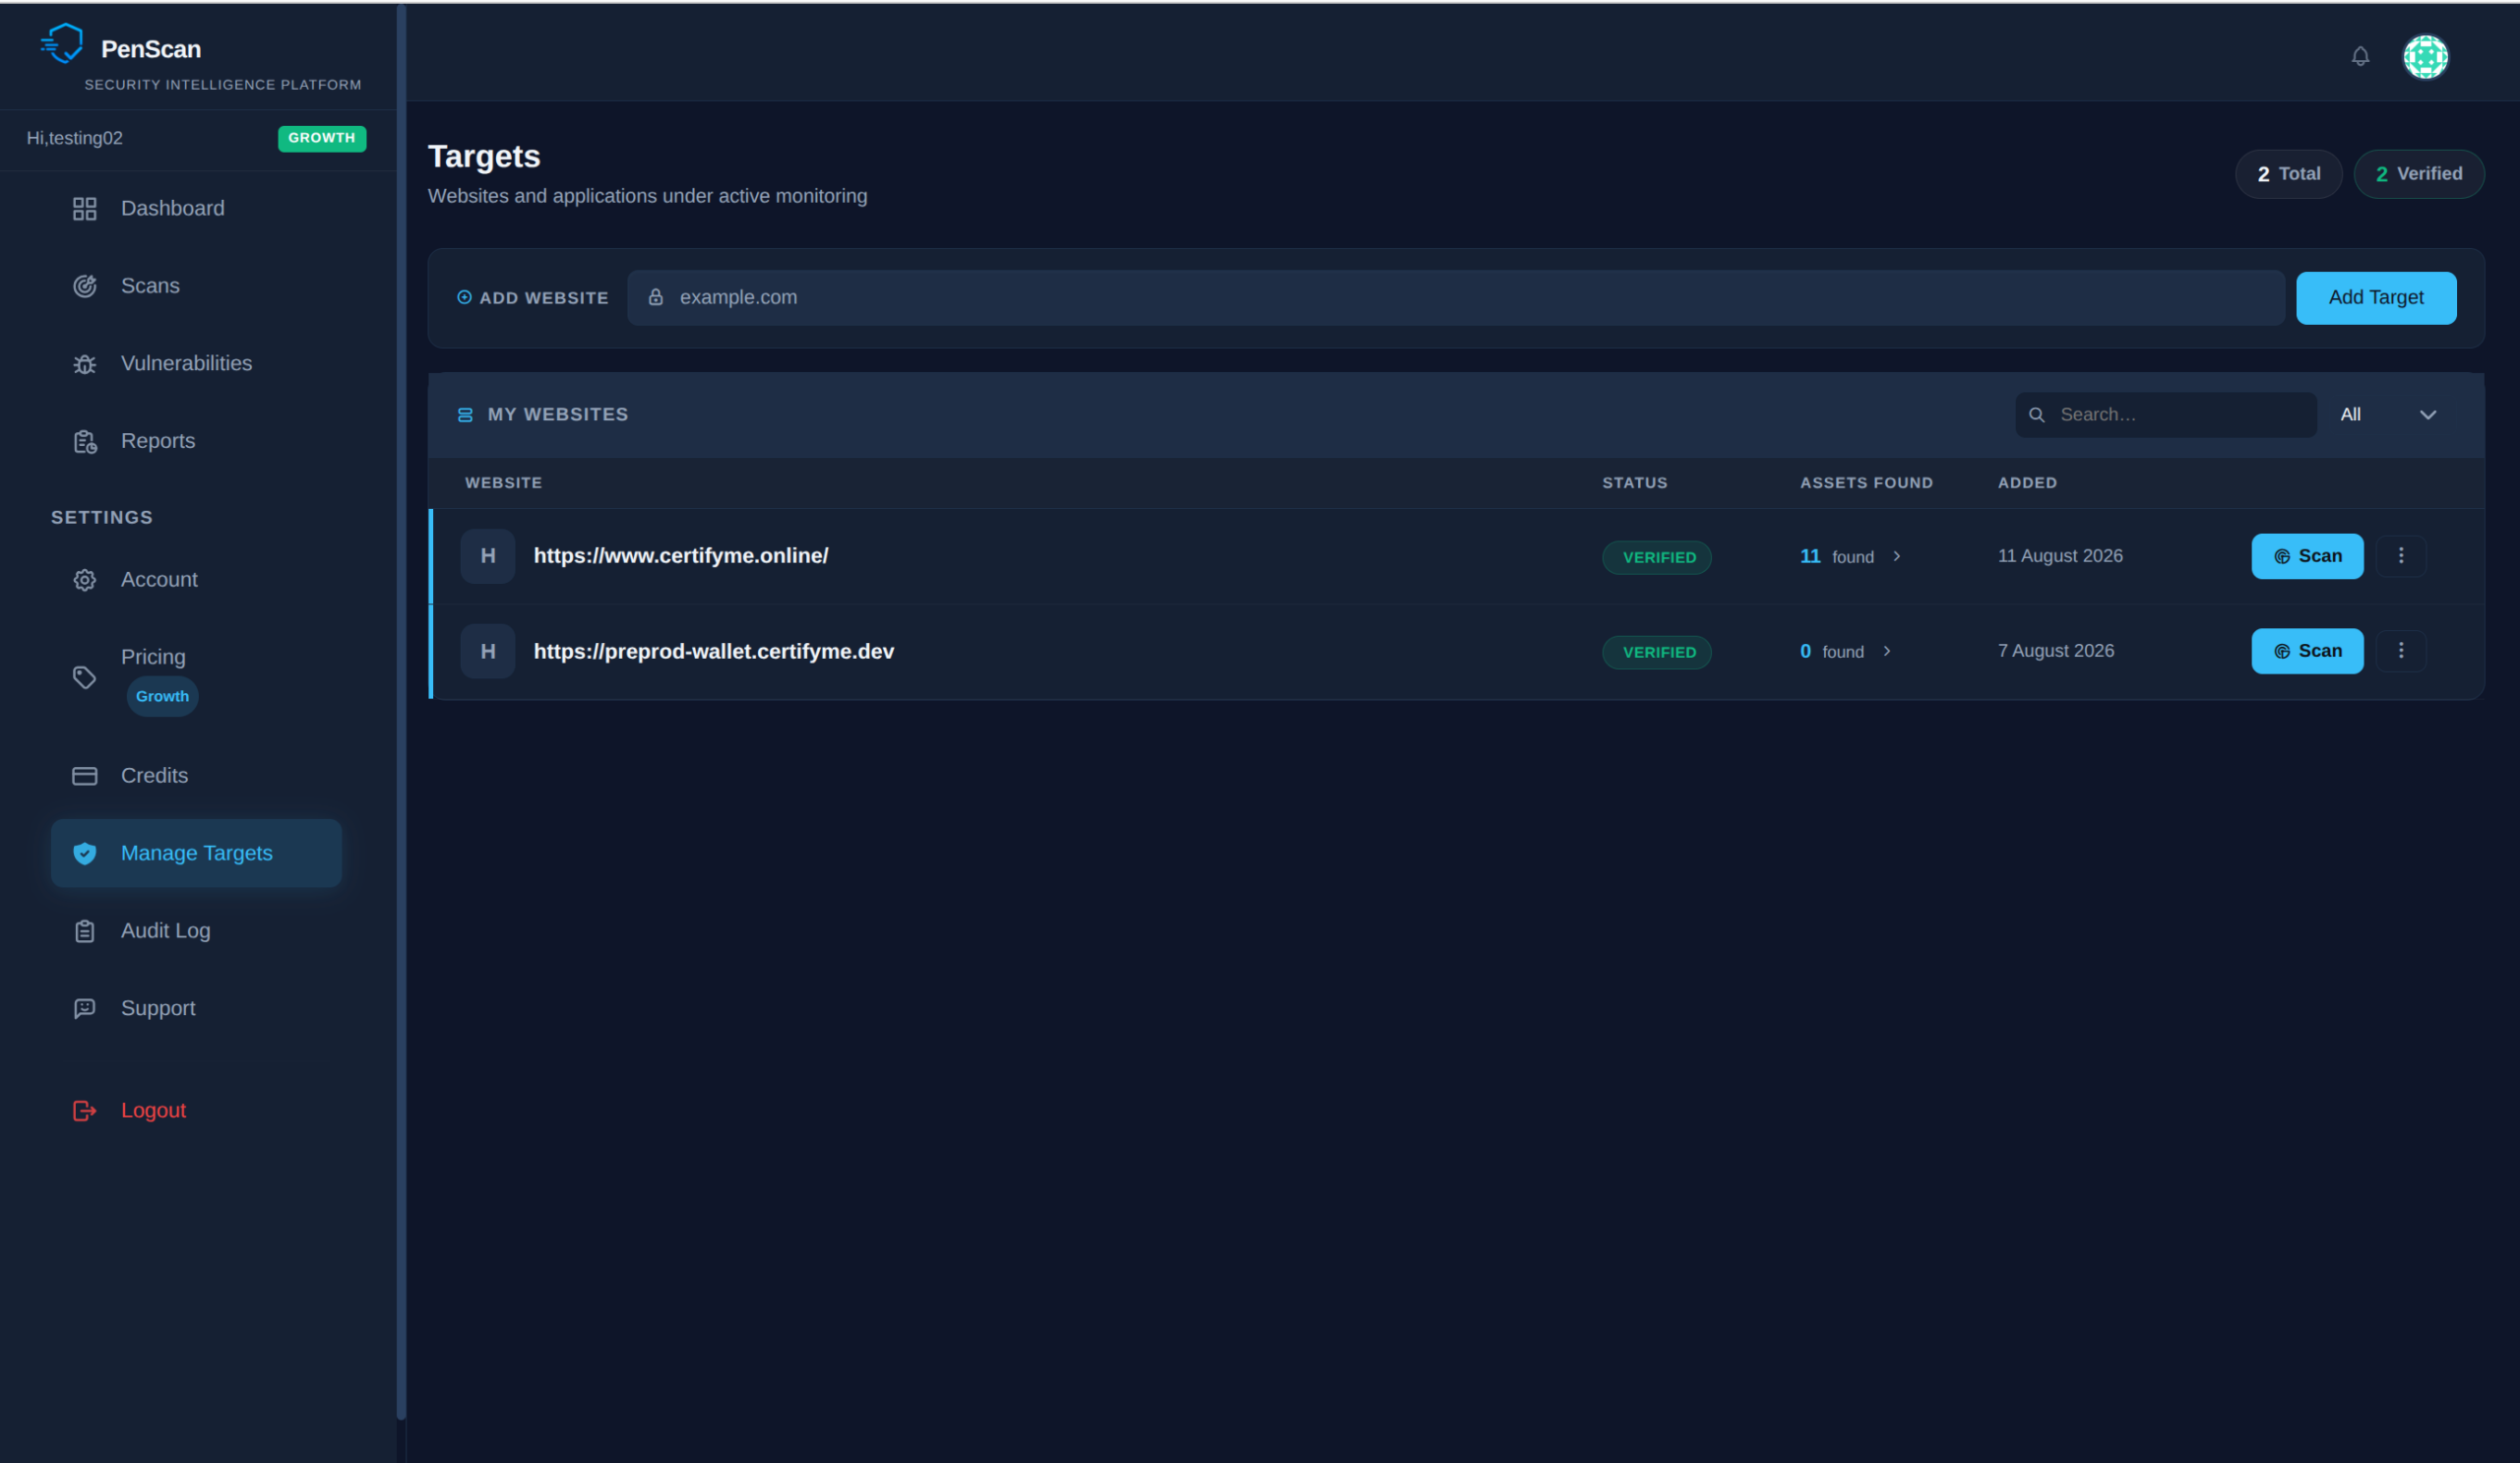
Task: Scan the www.certifyme.online website
Action: 2307,556
